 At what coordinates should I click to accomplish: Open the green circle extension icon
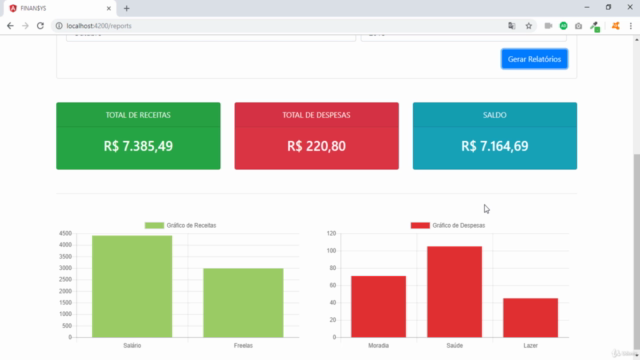[x=563, y=26]
